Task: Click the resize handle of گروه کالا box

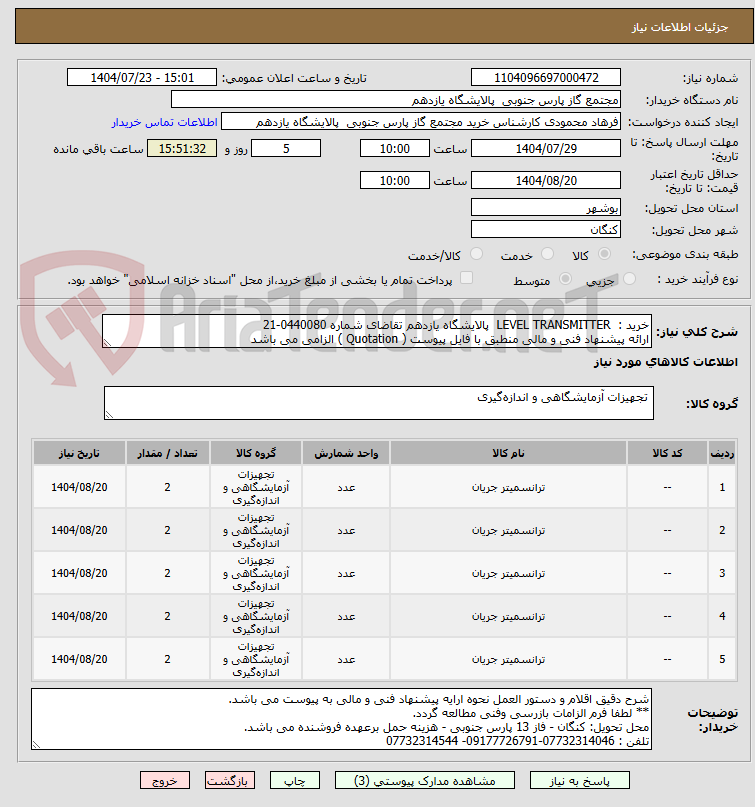Action: pyautogui.click(x=109, y=415)
